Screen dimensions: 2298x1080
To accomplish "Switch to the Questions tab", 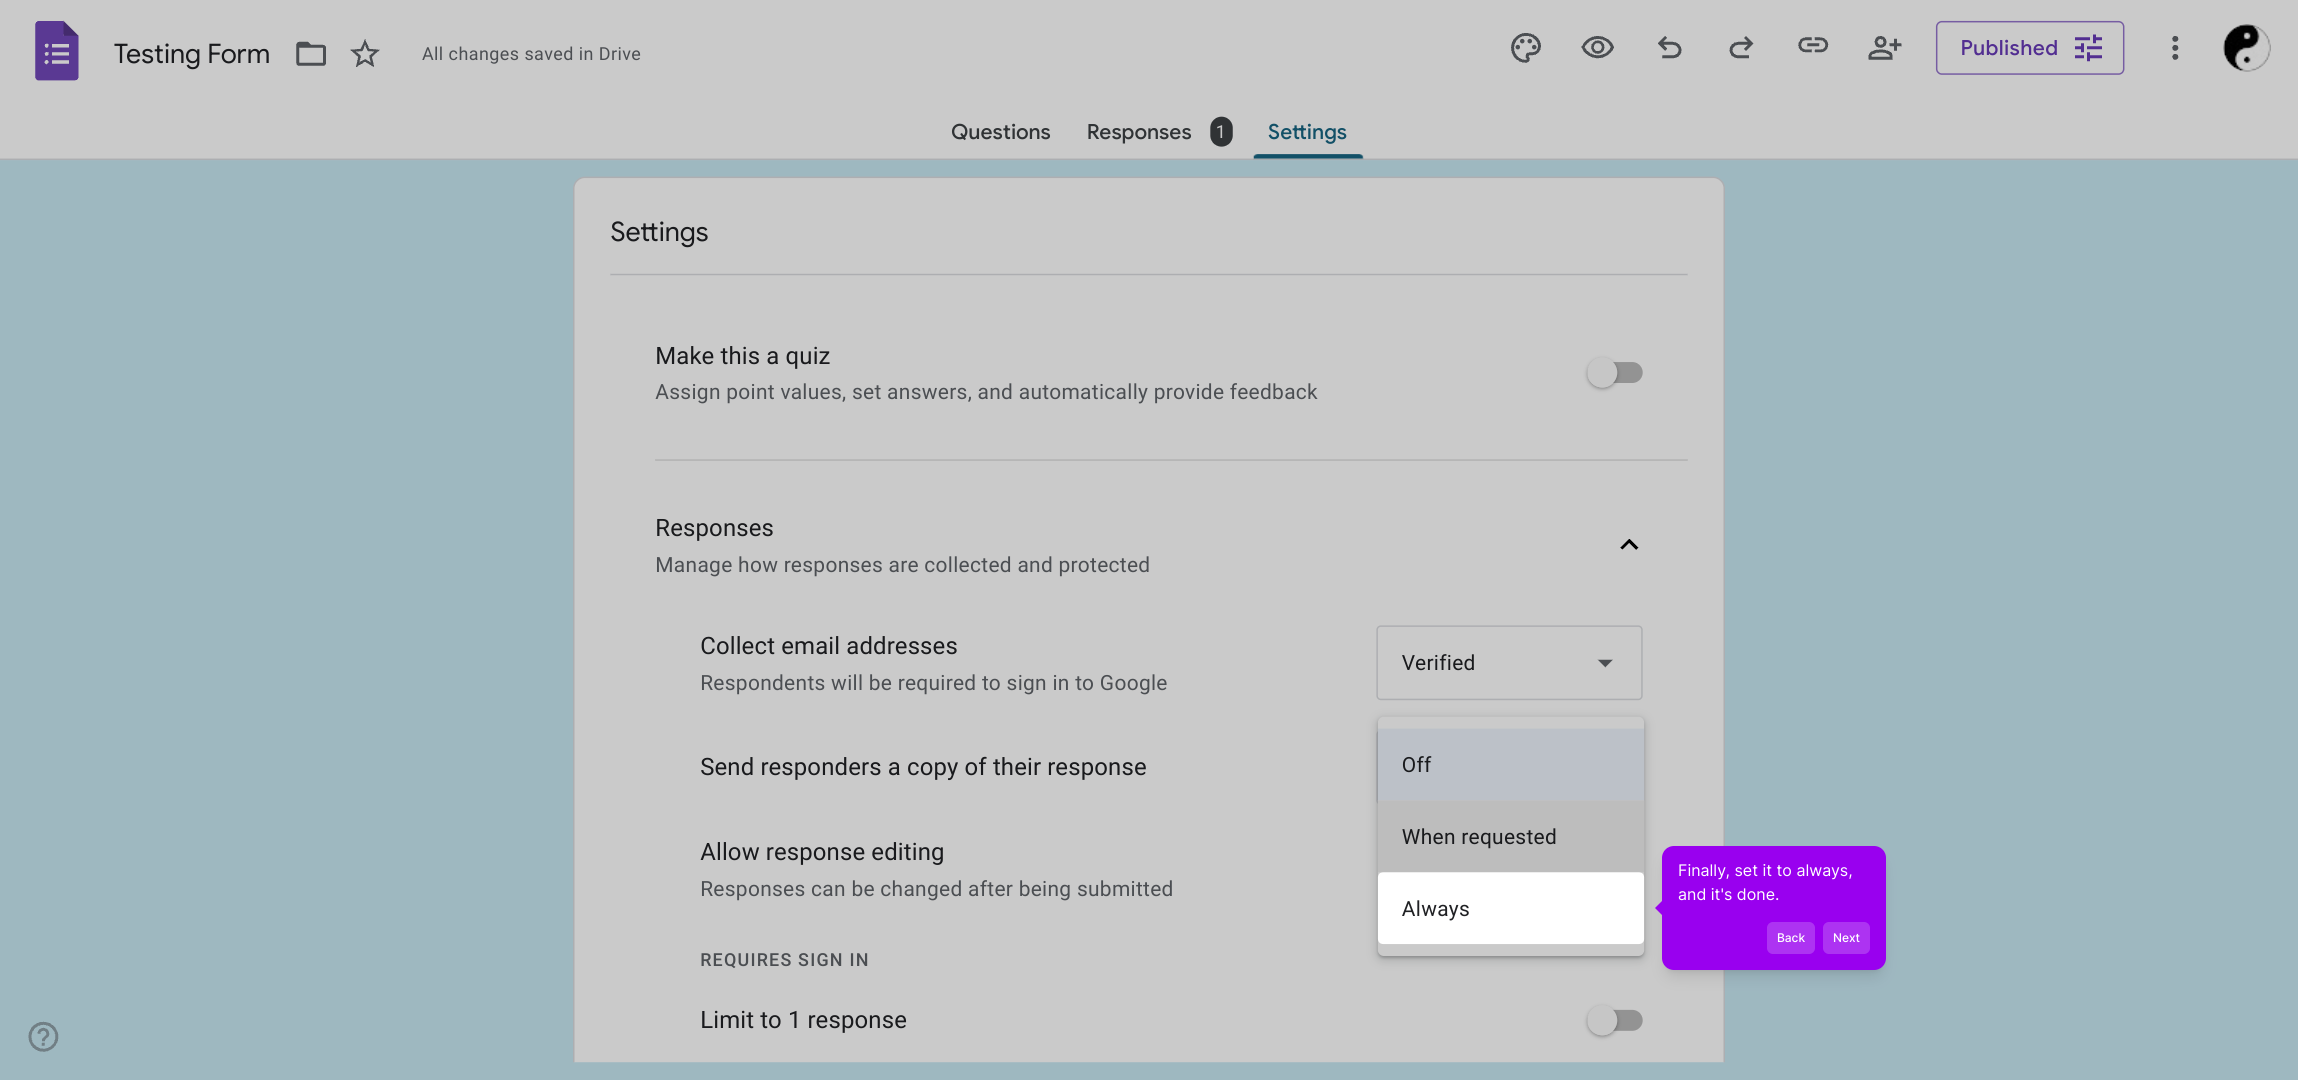I will tap(1000, 132).
